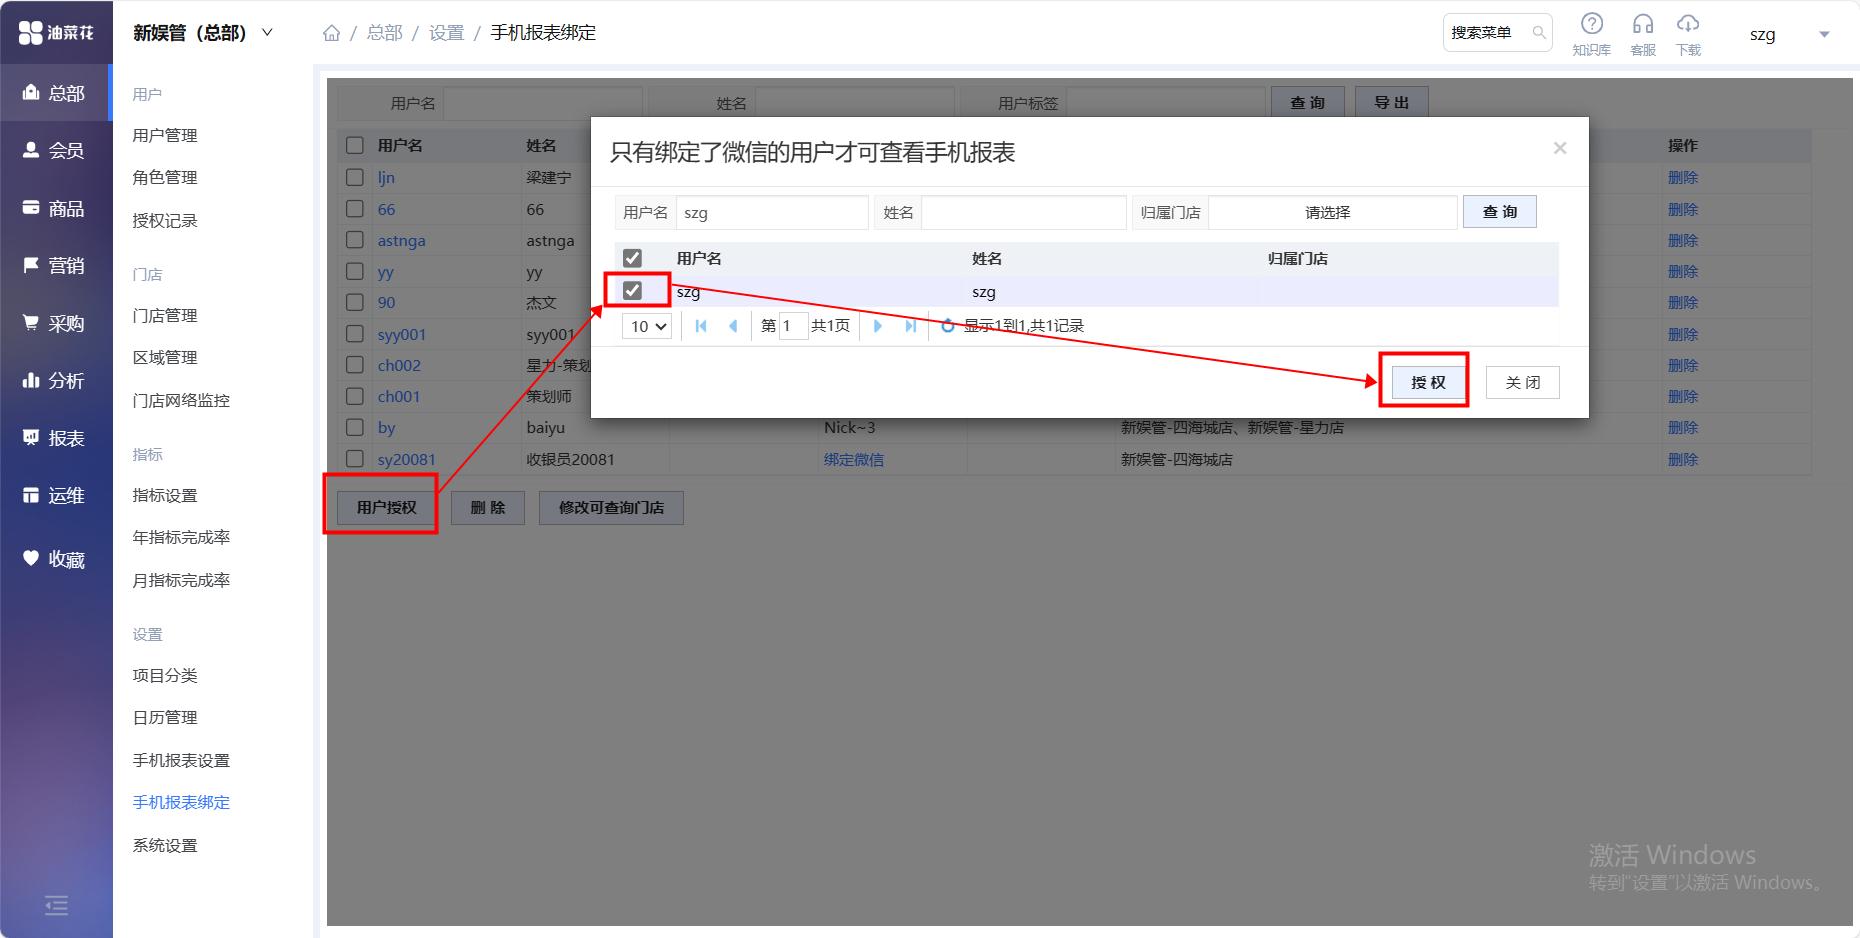The width and height of the screenshot is (1860, 938).
Task: Open 角色管理 in the side menu
Action: [x=165, y=177]
